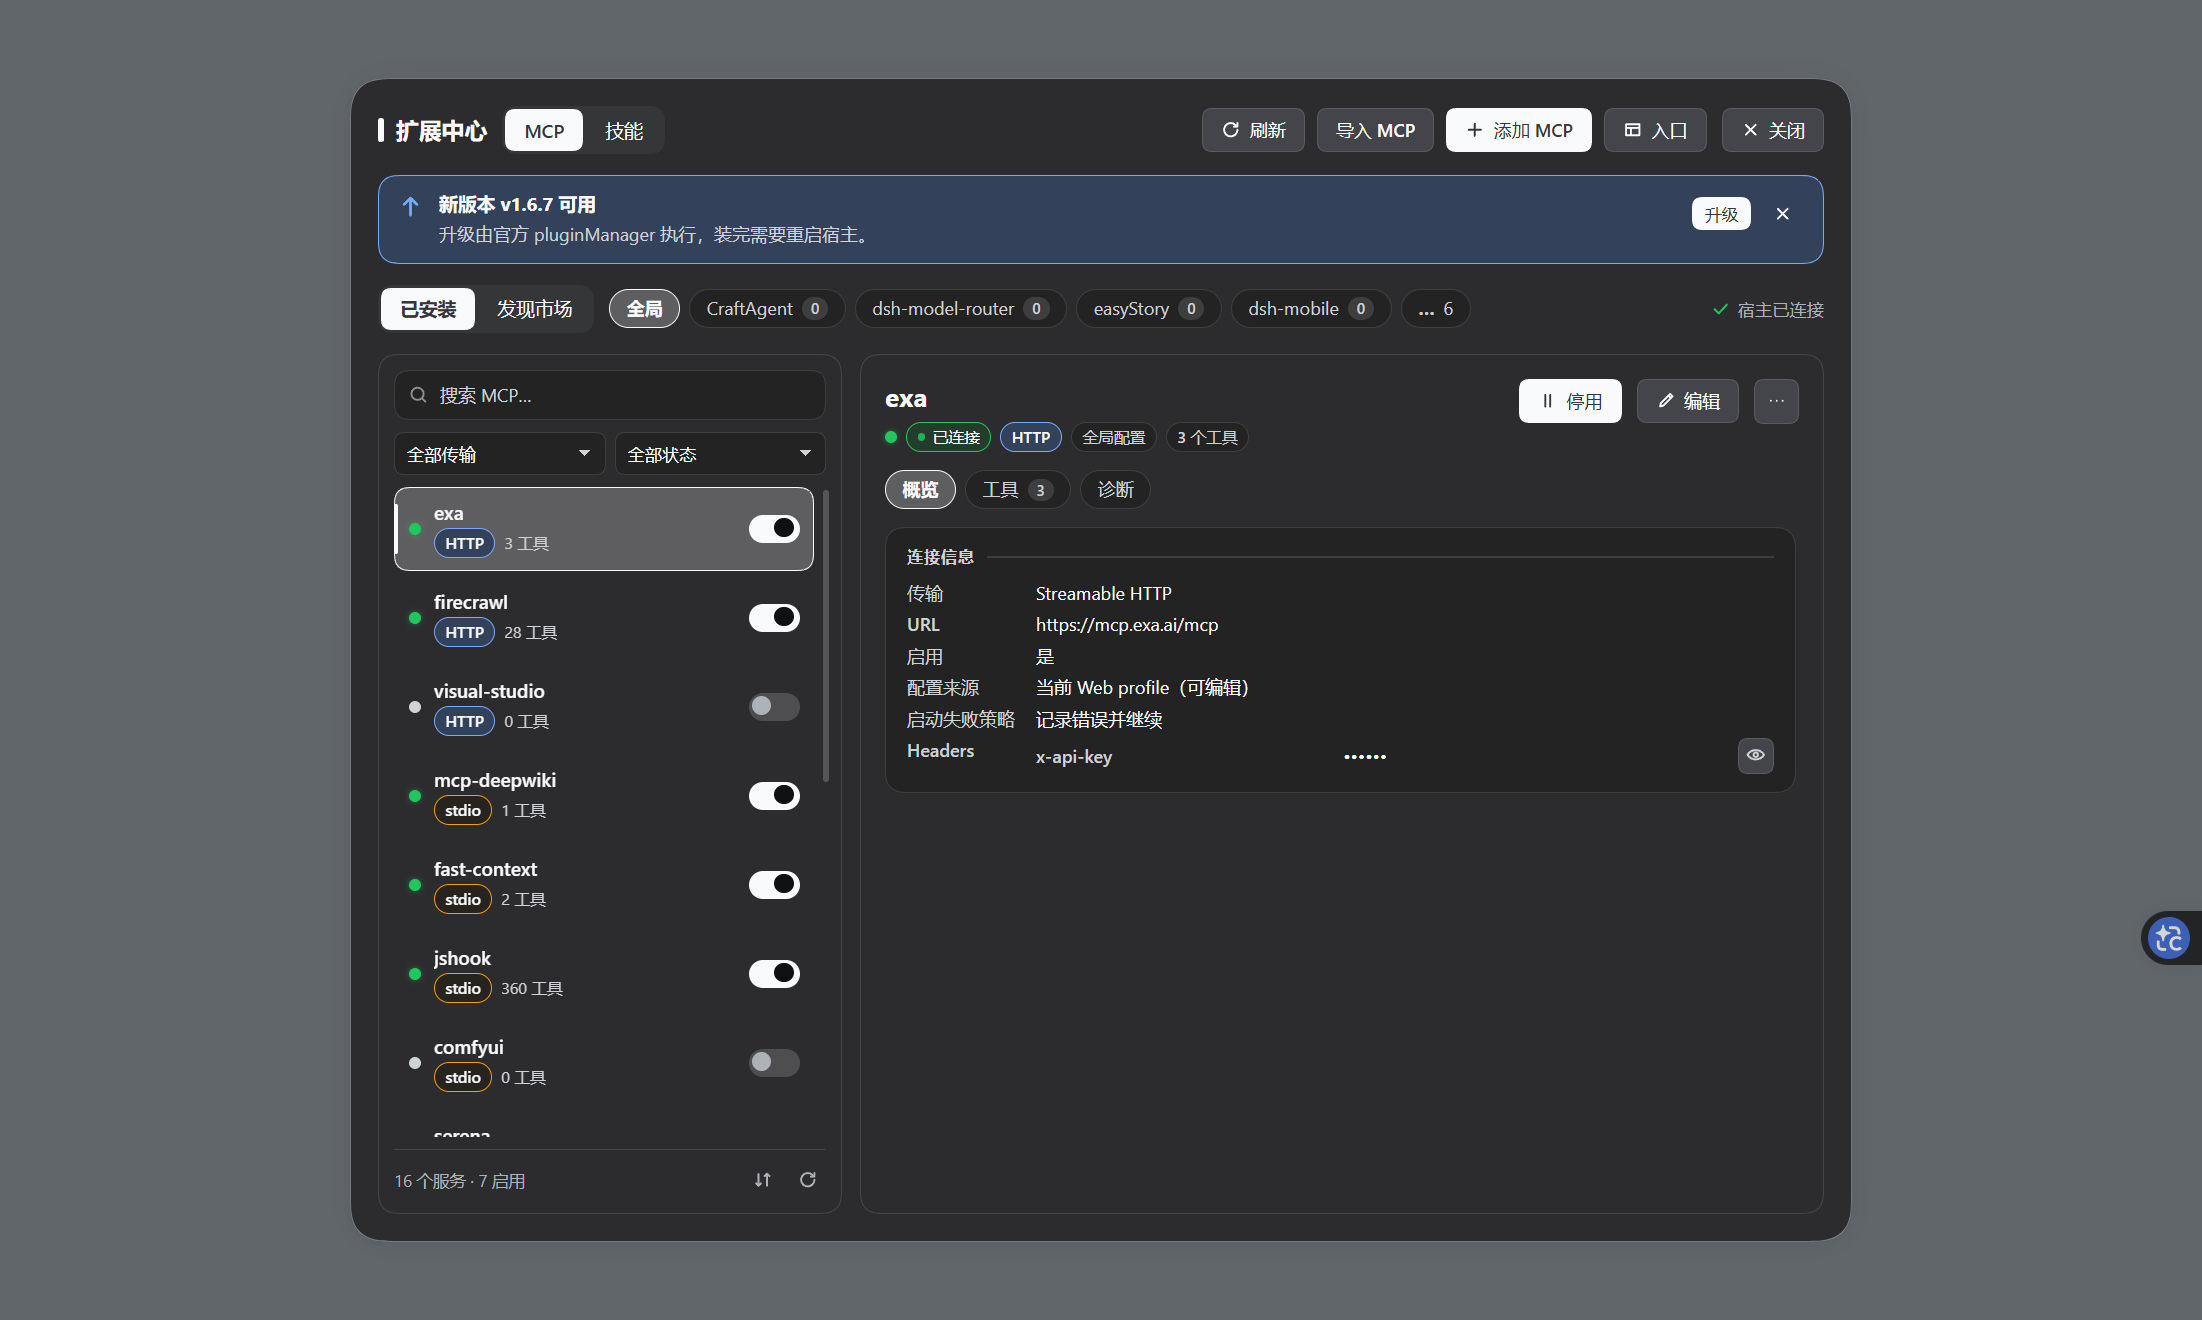
Task: Toggle the jshook service switch
Action: tap(774, 973)
